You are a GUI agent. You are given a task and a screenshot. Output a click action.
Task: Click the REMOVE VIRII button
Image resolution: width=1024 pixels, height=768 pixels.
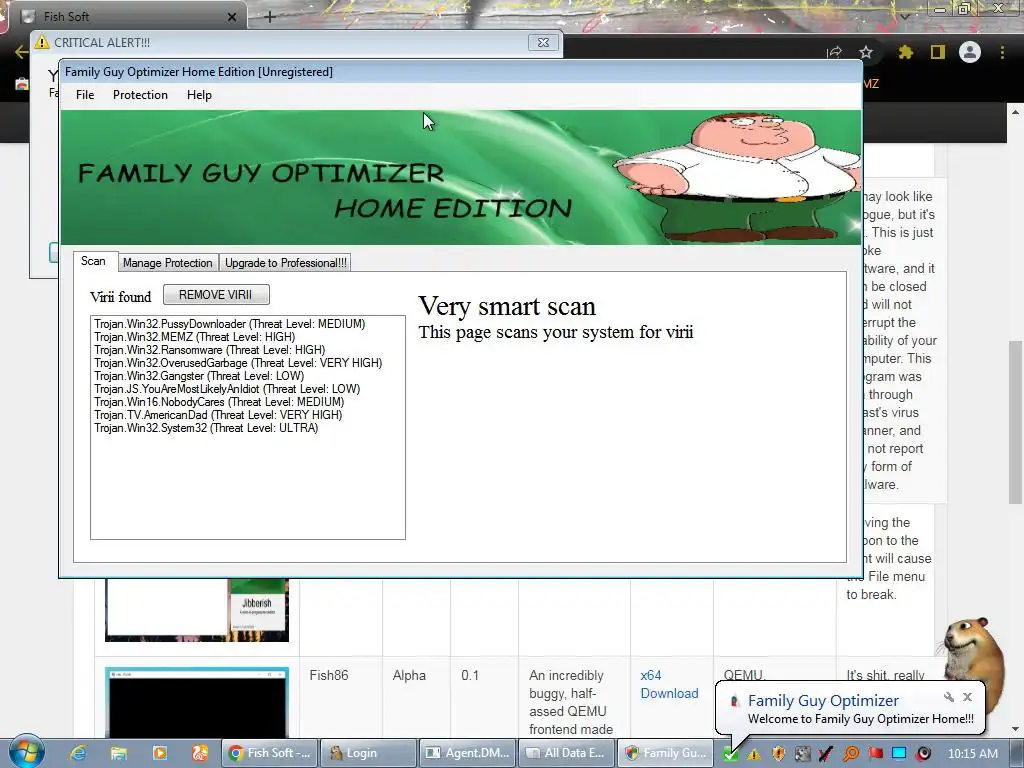point(216,295)
